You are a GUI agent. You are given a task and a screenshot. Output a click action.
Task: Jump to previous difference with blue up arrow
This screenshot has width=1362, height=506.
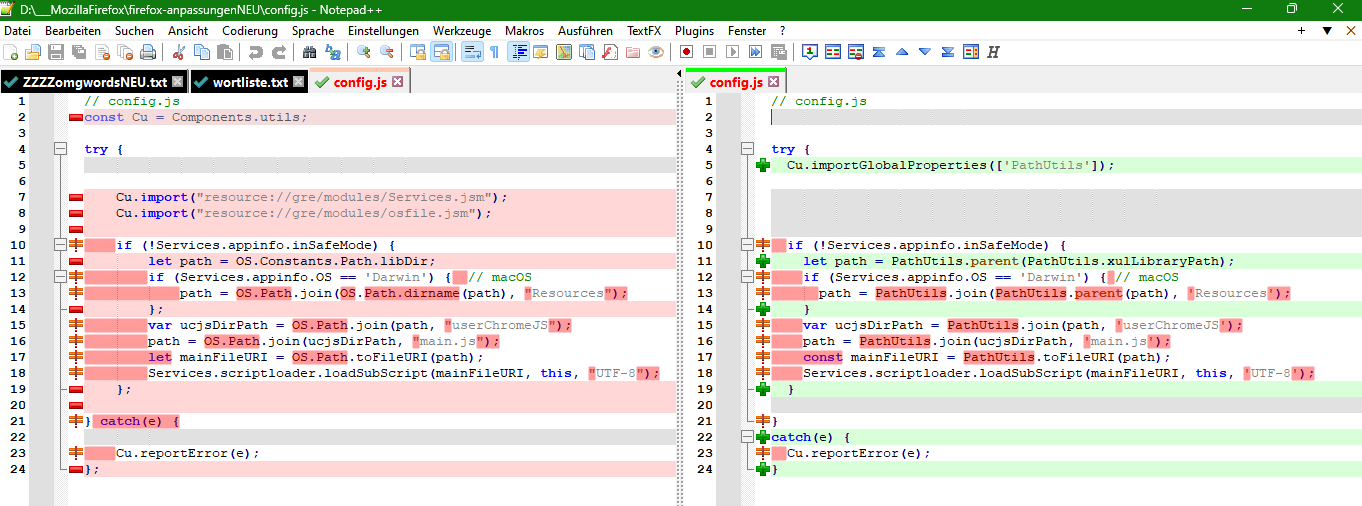(x=902, y=52)
